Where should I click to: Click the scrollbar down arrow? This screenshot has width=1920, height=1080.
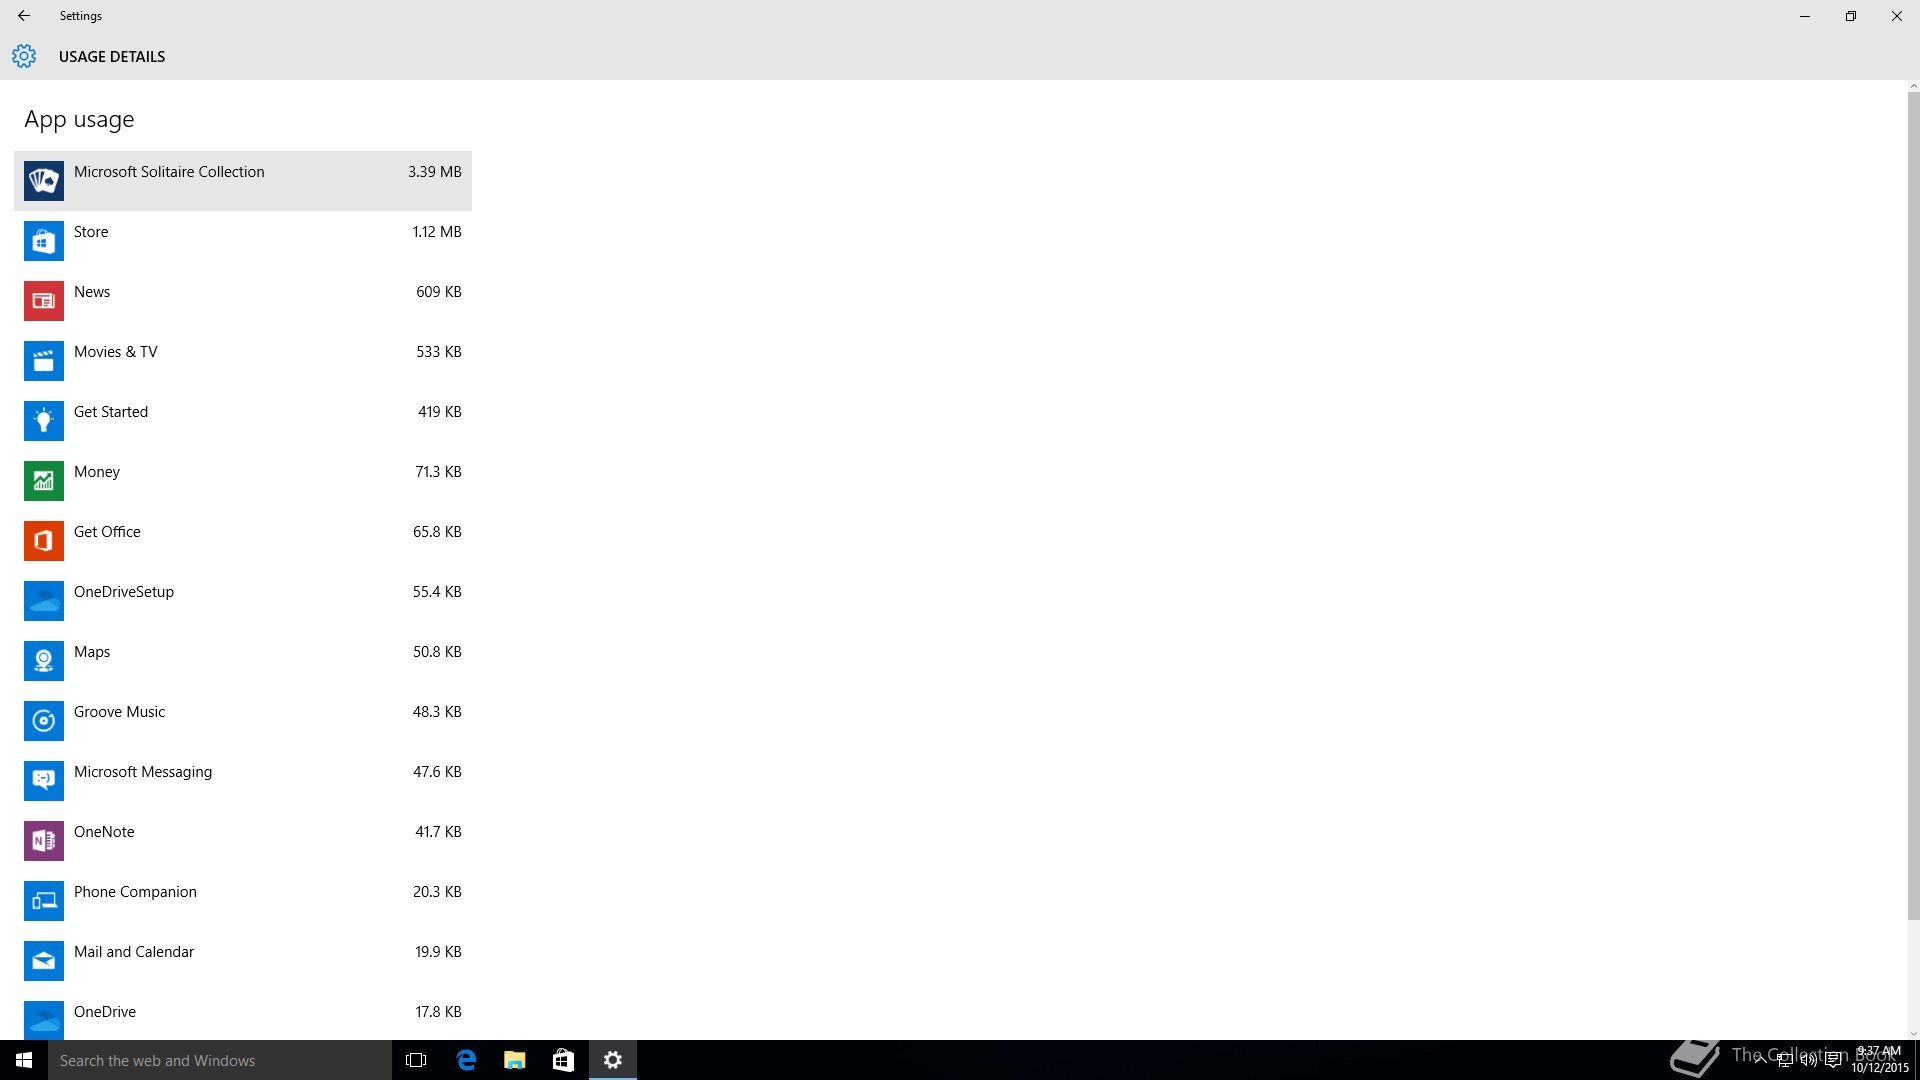pos(1913,1034)
